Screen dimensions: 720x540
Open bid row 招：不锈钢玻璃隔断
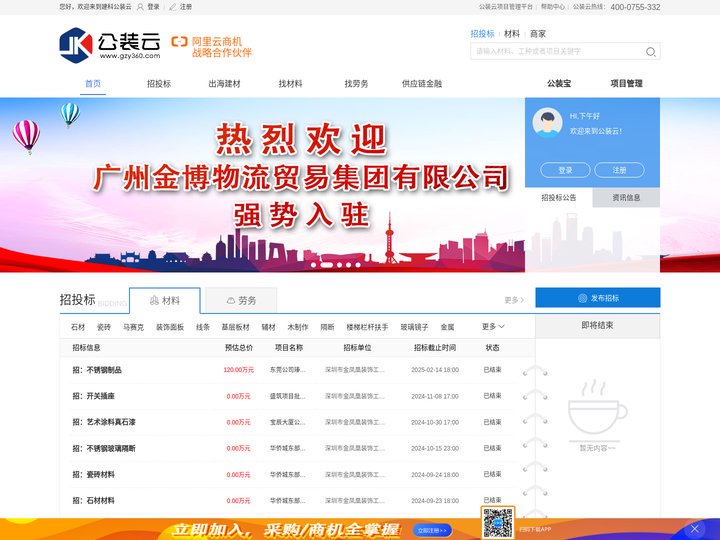click(x=104, y=448)
